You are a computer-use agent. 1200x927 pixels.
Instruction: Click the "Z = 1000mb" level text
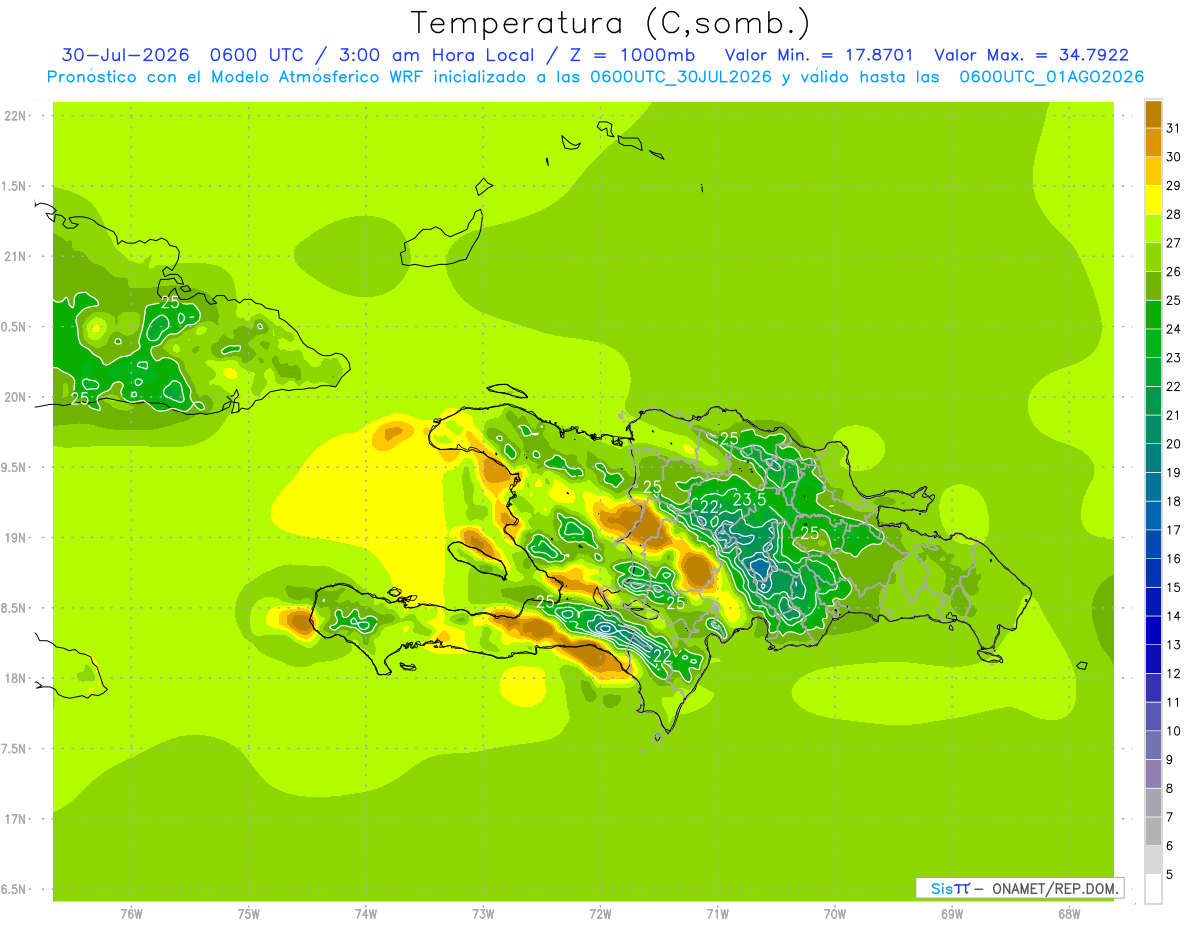(x=631, y=55)
